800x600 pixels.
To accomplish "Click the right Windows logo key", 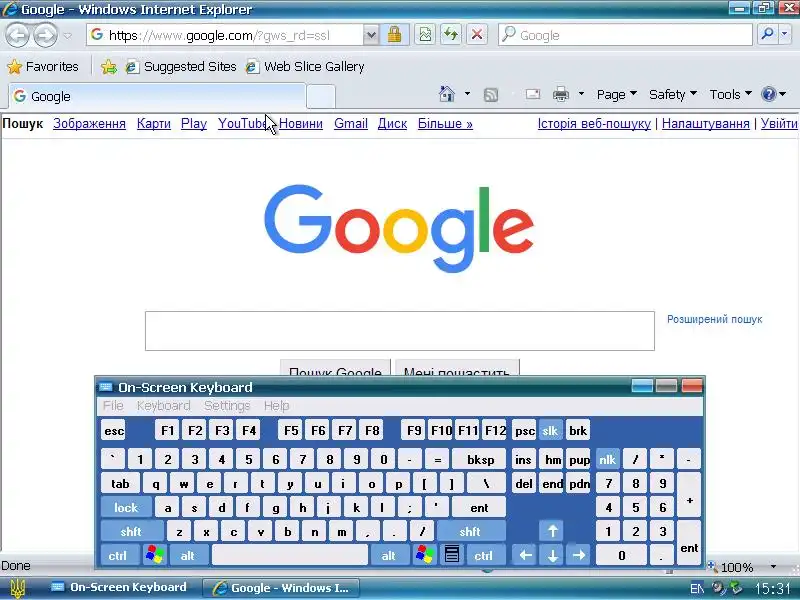I will click(x=424, y=555).
